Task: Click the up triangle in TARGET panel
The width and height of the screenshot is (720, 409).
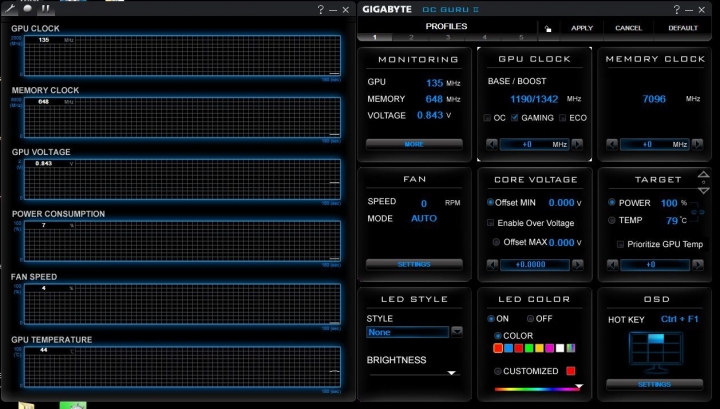Action: 703,174
